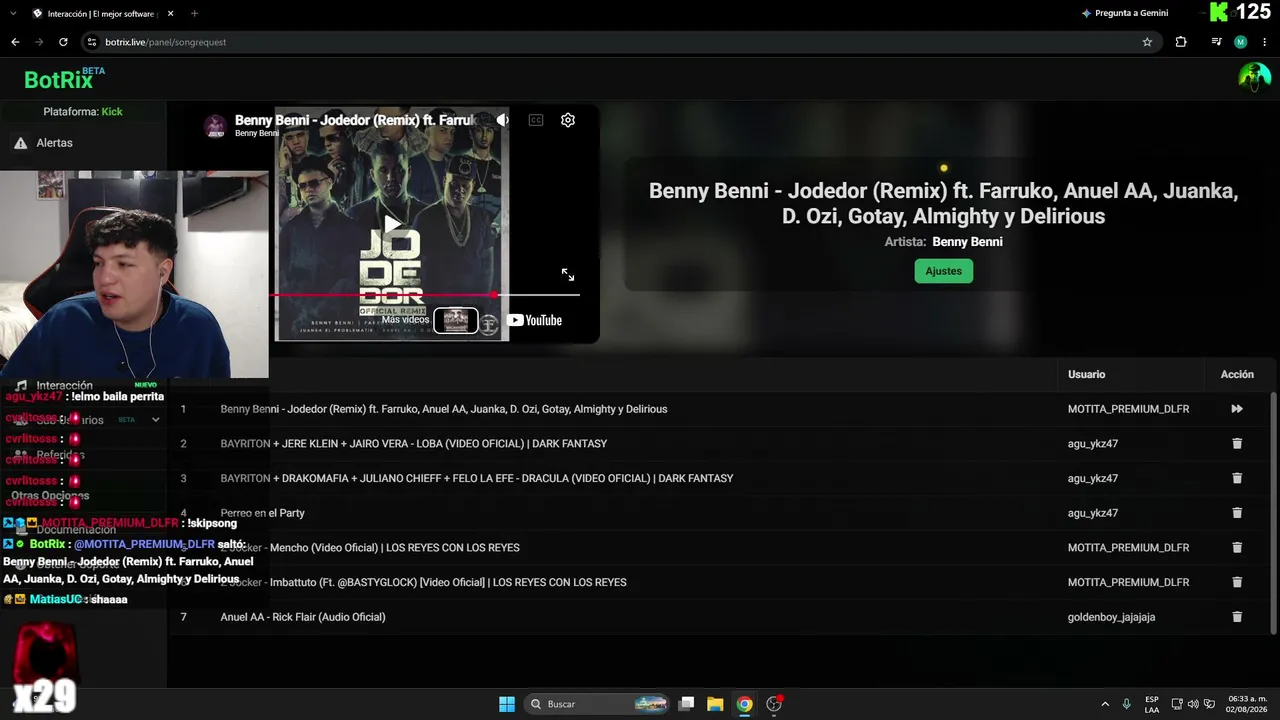Open a new browser tab

[x=194, y=13]
